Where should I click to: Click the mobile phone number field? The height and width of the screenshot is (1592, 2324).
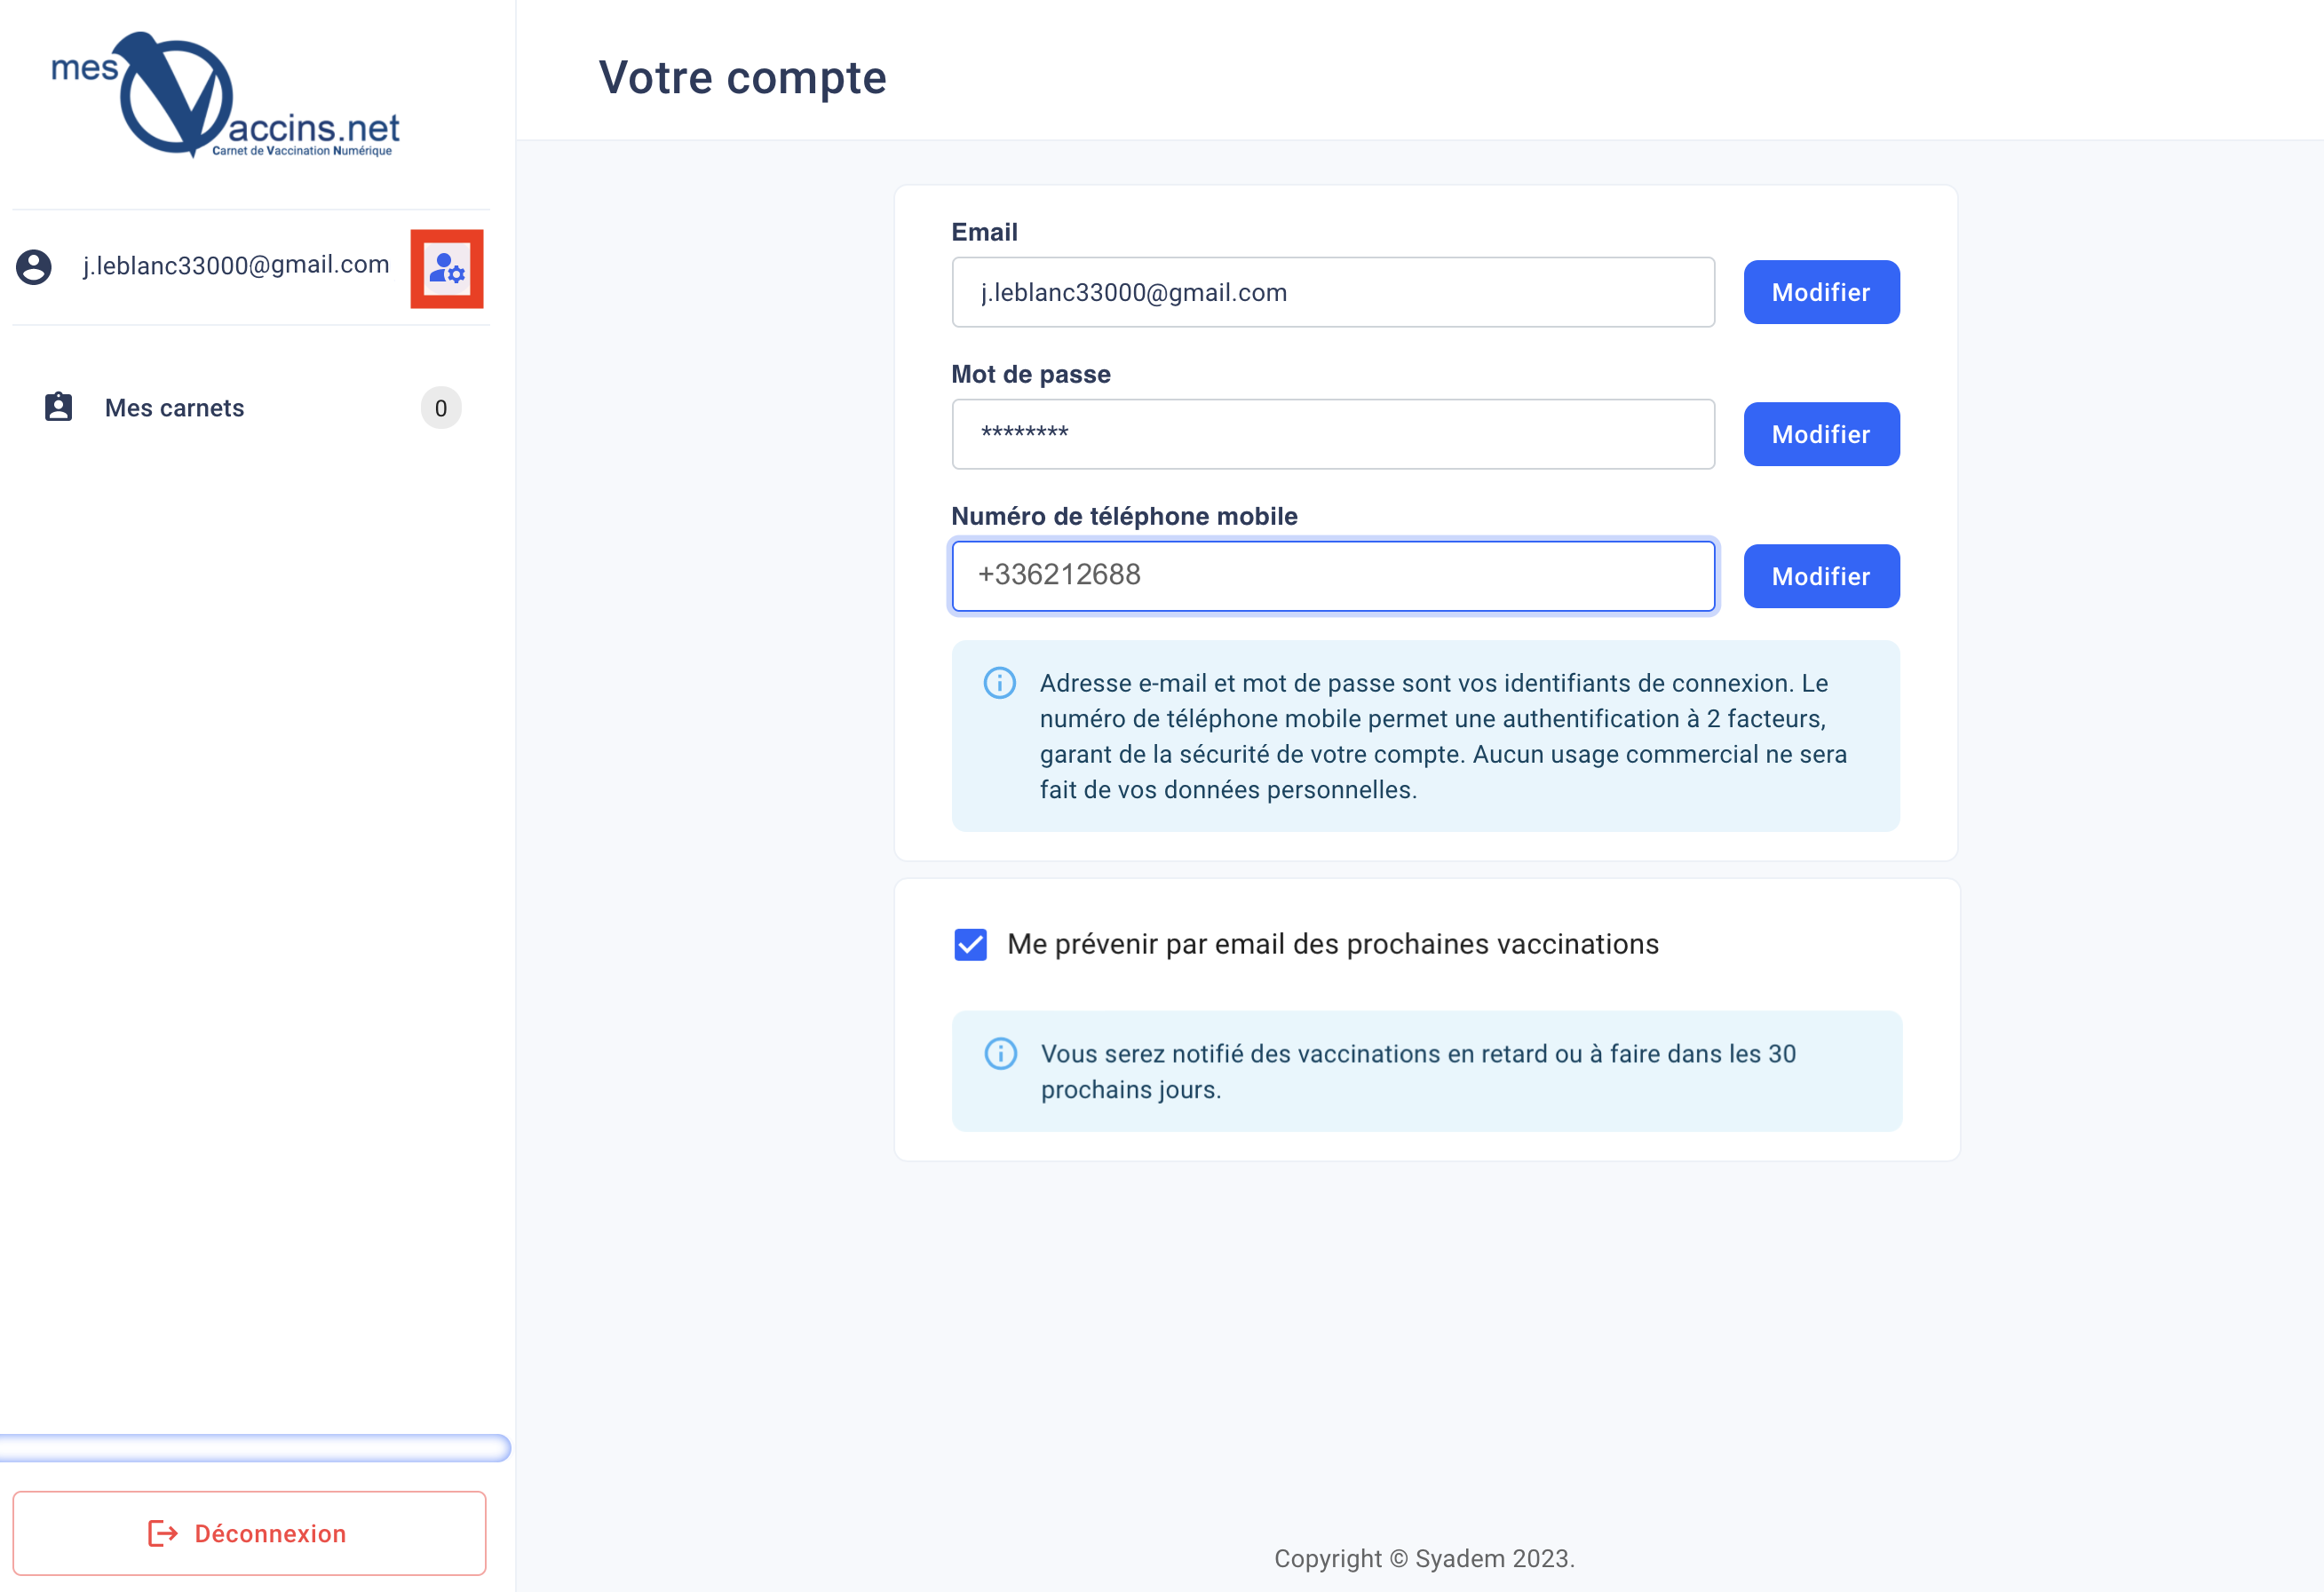(x=1333, y=576)
